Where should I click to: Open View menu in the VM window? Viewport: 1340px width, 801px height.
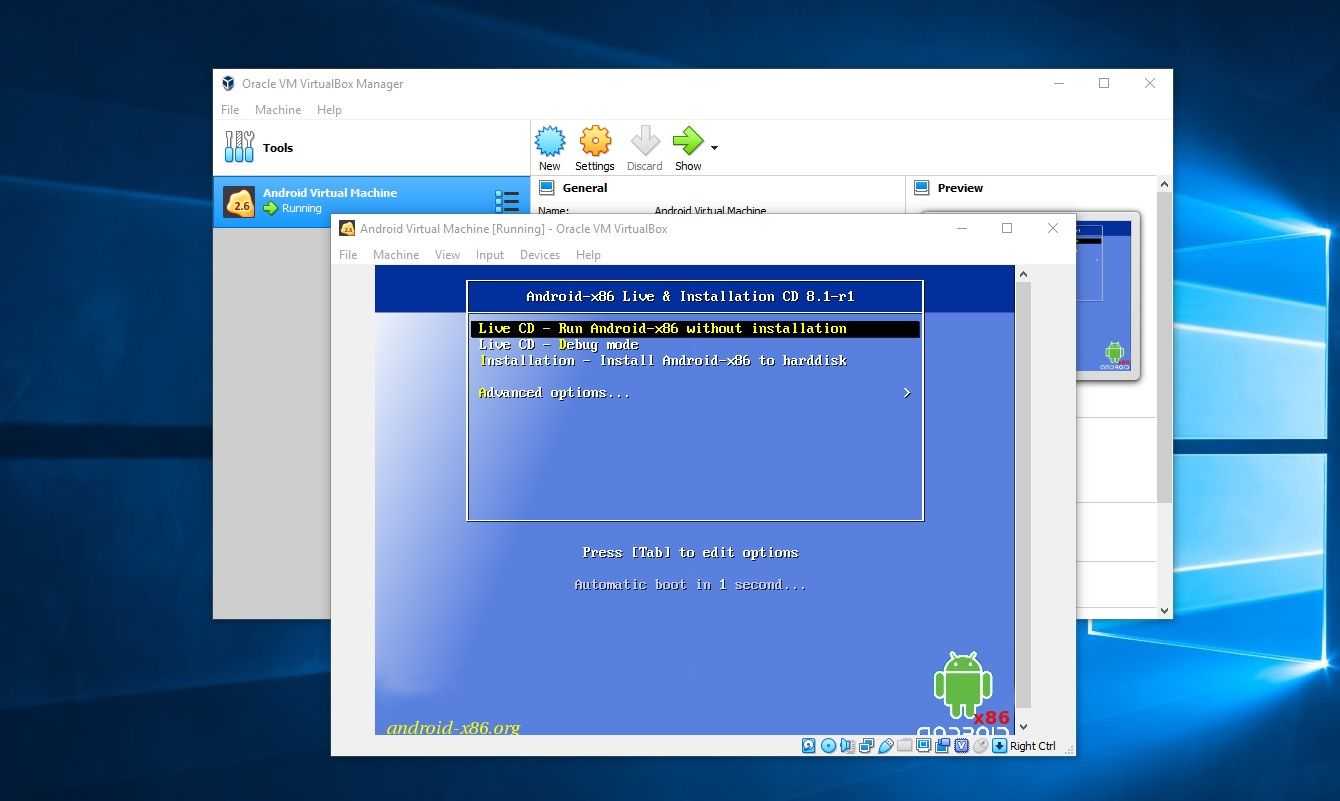pyautogui.click(x=447, y=255)
